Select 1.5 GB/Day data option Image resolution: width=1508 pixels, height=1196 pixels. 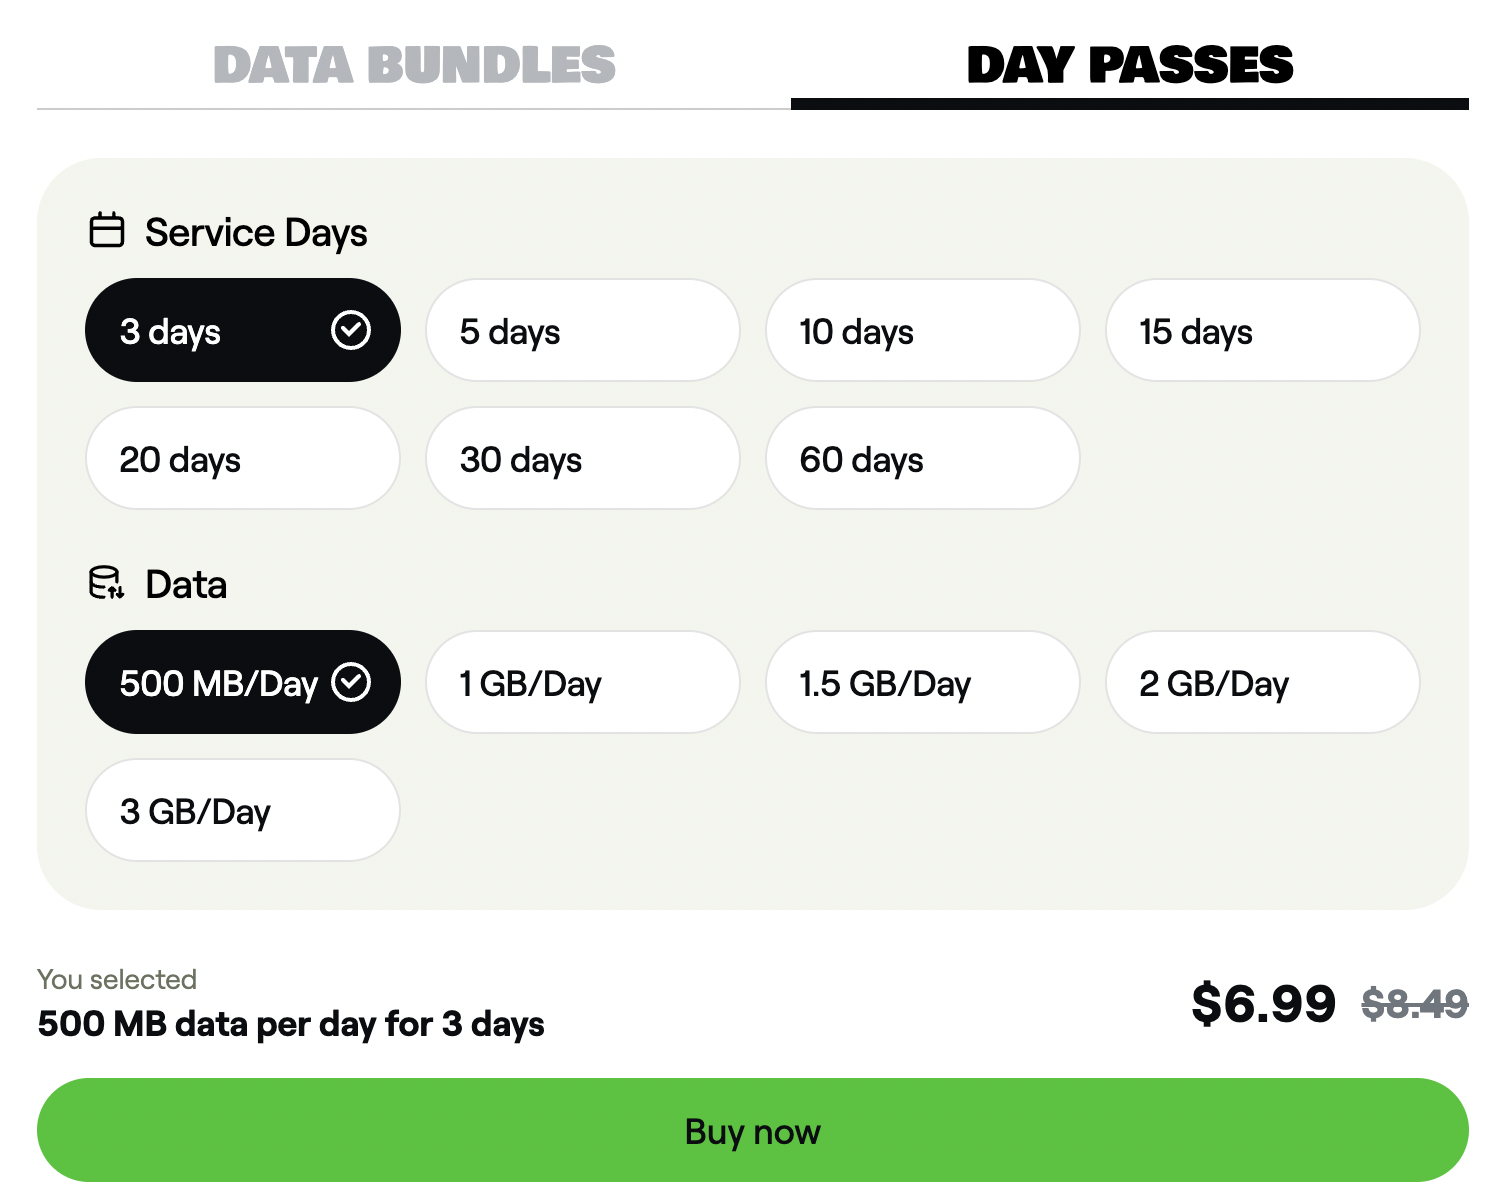pyautogui.click(x=922, y=683)
